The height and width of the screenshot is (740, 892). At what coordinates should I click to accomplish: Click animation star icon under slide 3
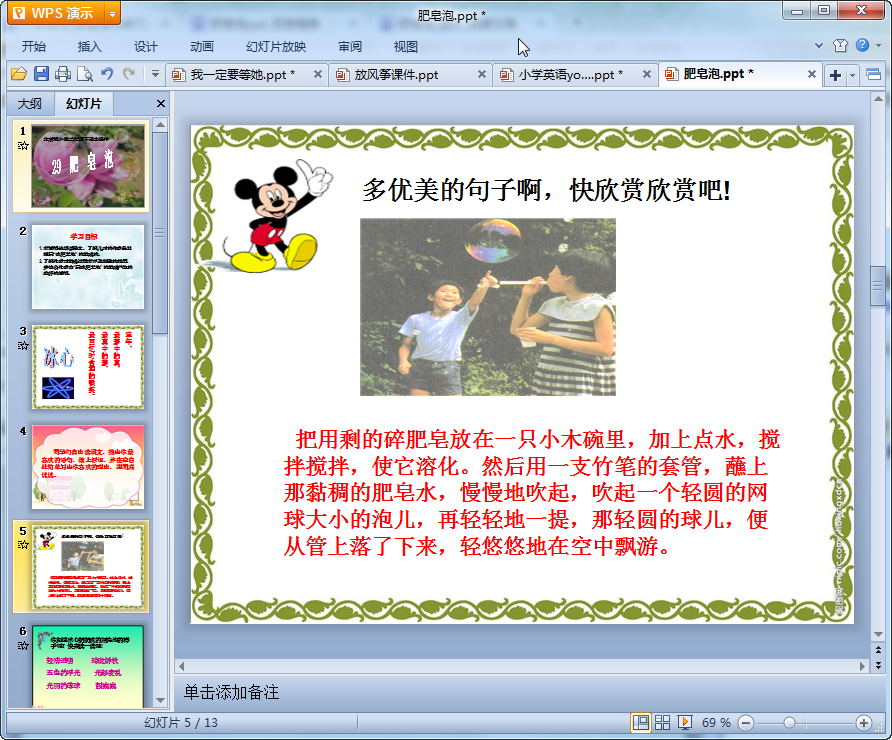pos(23,345)
